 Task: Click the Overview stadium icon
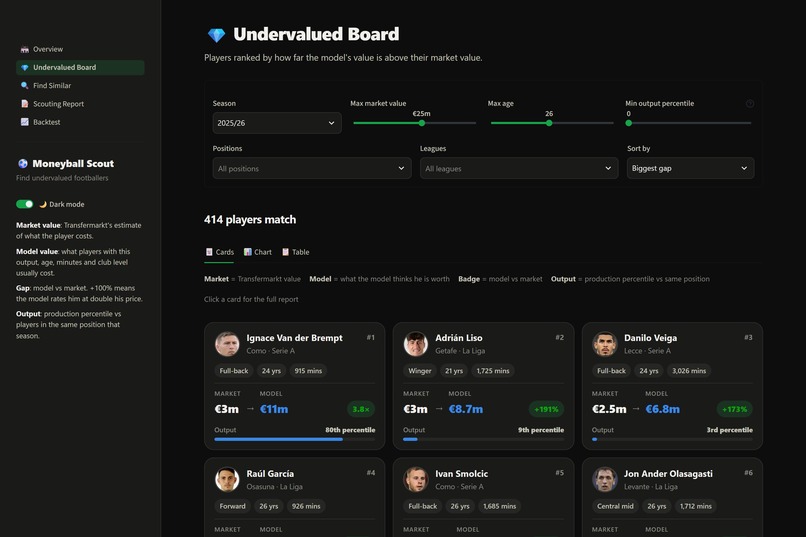point(25,49)
